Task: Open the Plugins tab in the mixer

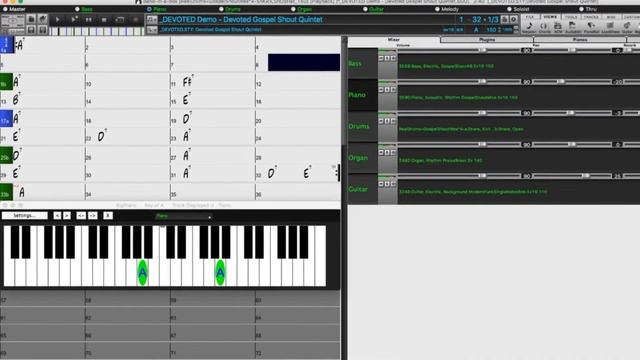Action: click(487, 40)
